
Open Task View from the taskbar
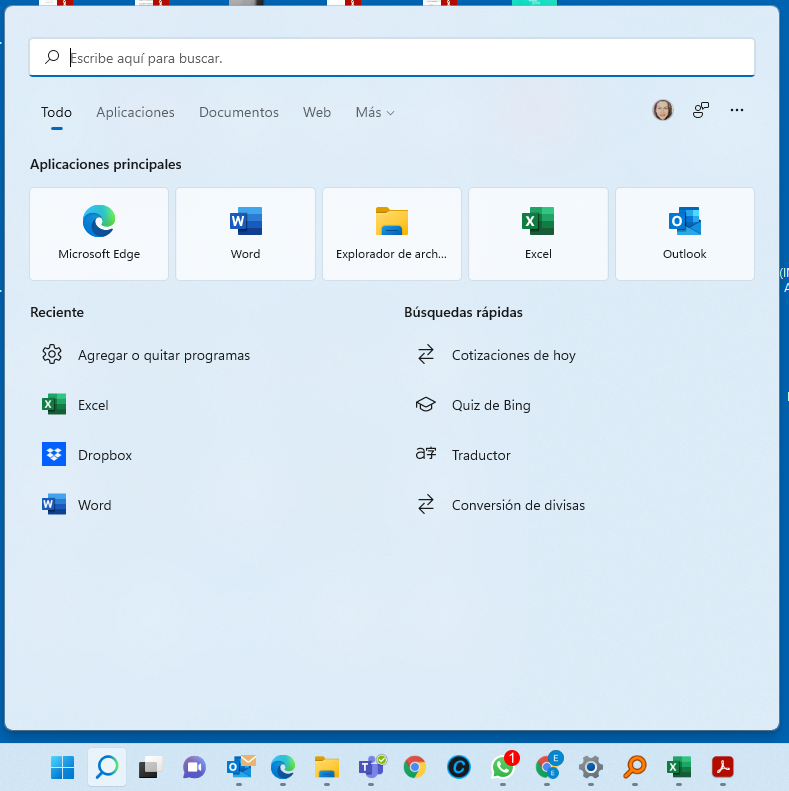pyautogui.click(x=150, y=767)
